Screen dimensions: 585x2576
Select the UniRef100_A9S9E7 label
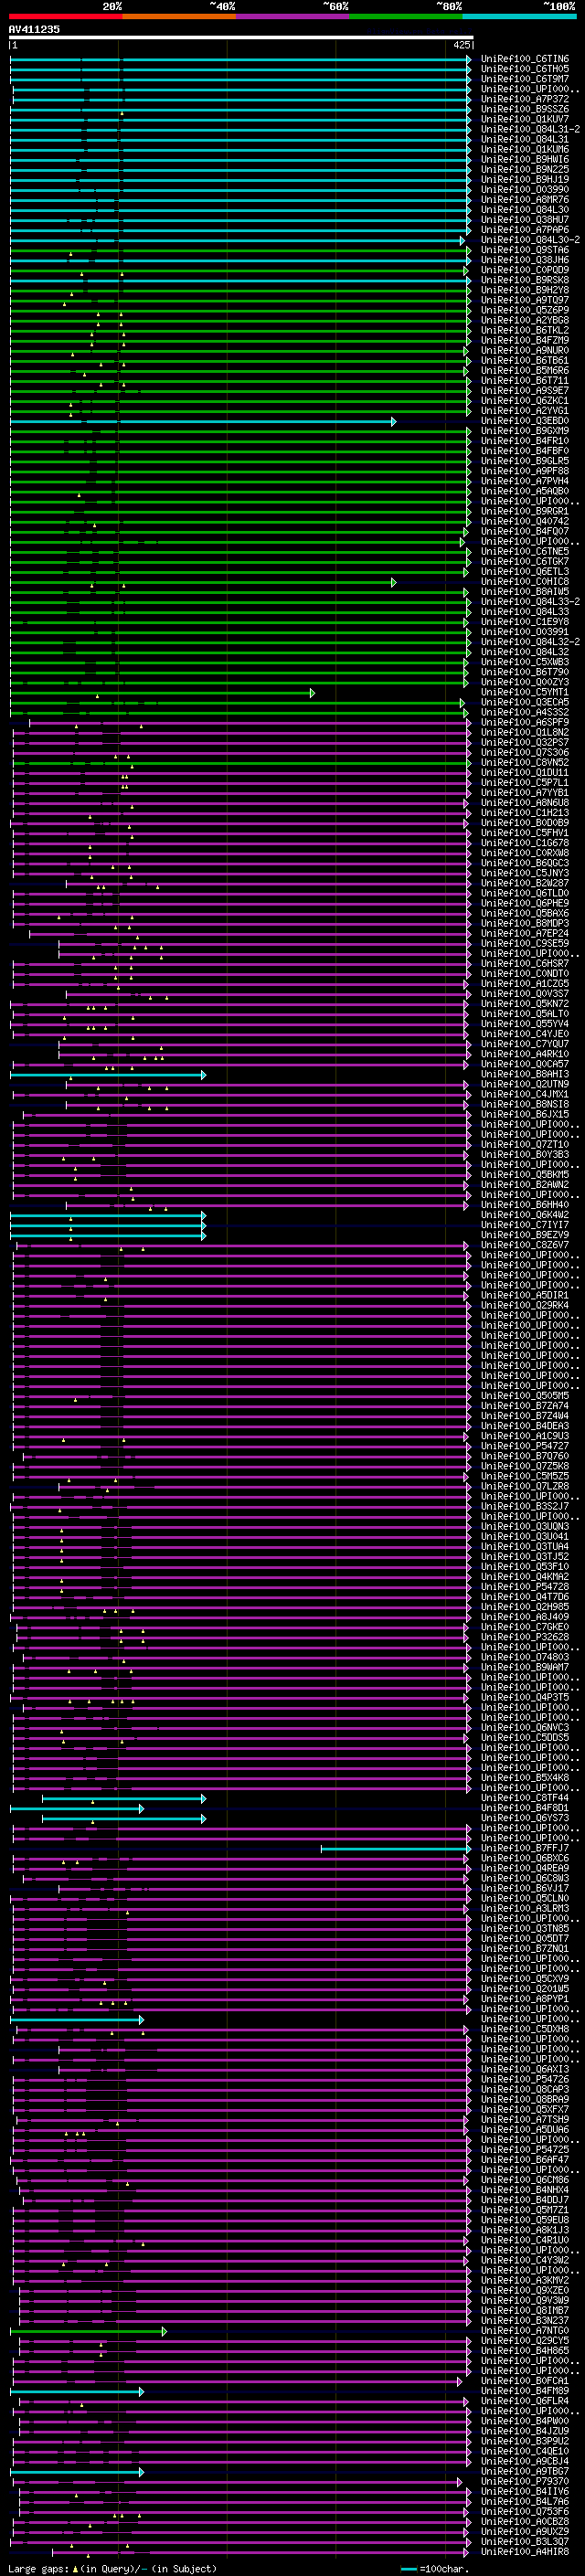click(525, 391)
